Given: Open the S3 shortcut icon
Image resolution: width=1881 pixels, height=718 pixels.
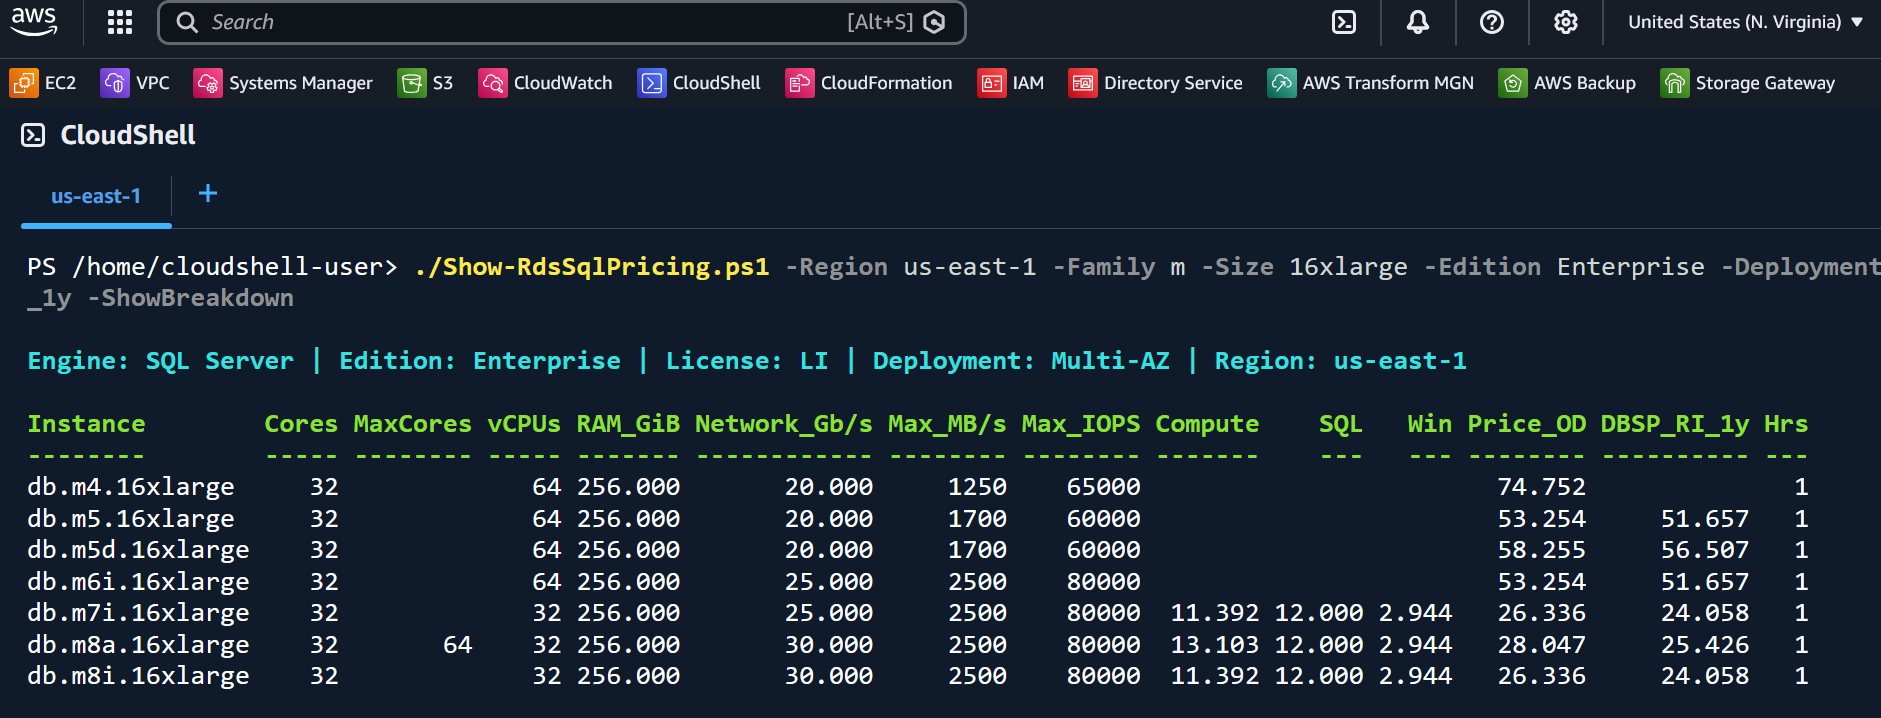Looking at the screenshot, I should point(412,83).
